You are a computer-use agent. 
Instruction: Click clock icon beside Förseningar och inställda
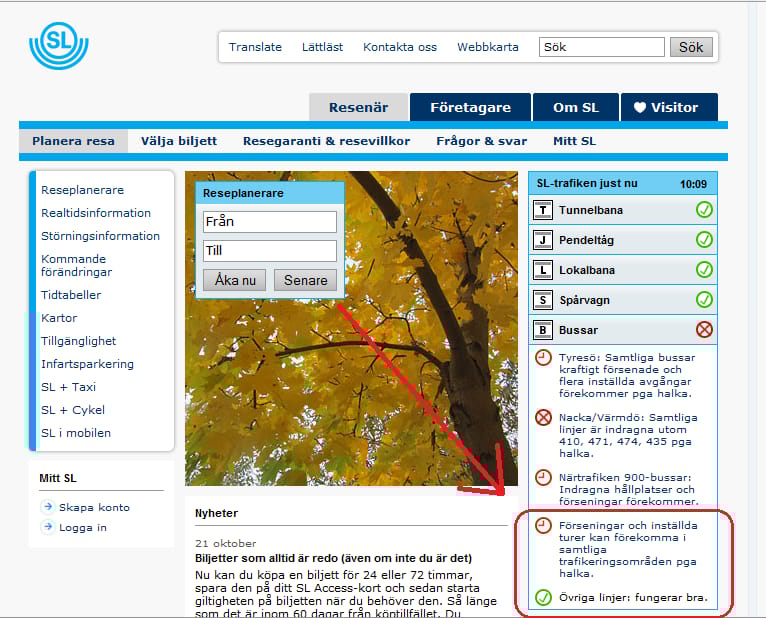tap(543, 526)
